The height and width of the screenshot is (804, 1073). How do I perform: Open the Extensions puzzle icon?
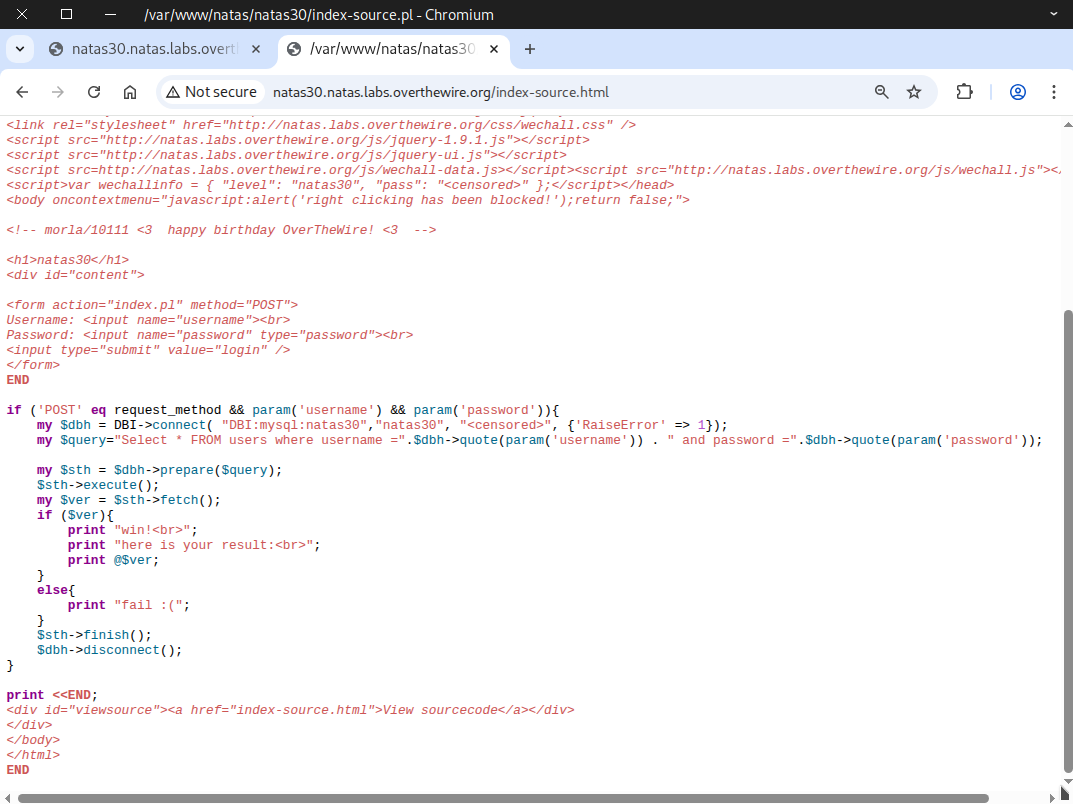tap(964, 92)
